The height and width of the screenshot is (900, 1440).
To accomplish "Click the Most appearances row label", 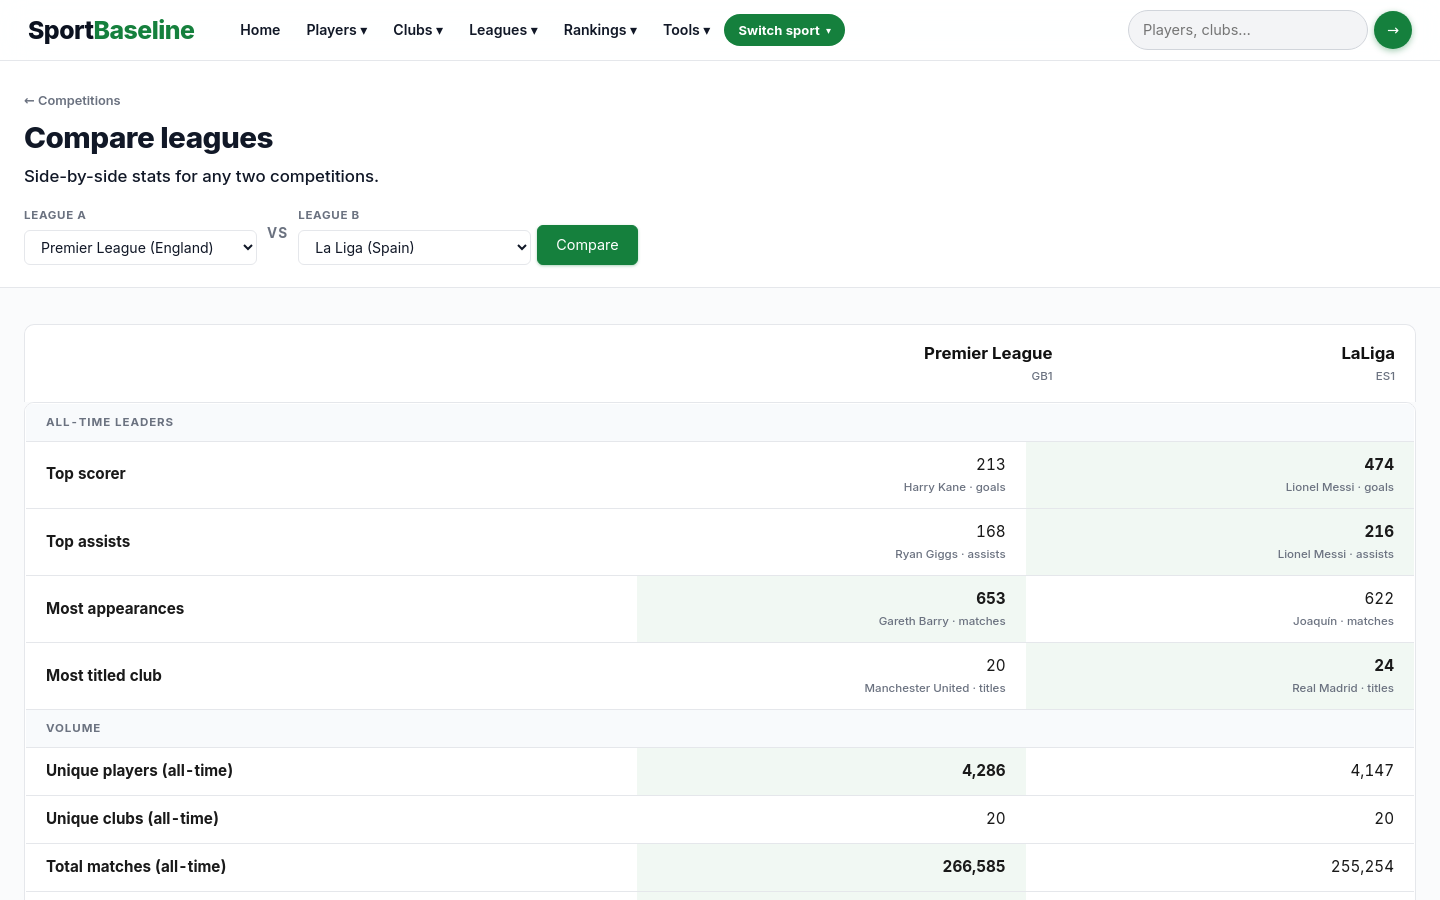I will (x=115, y=608).
